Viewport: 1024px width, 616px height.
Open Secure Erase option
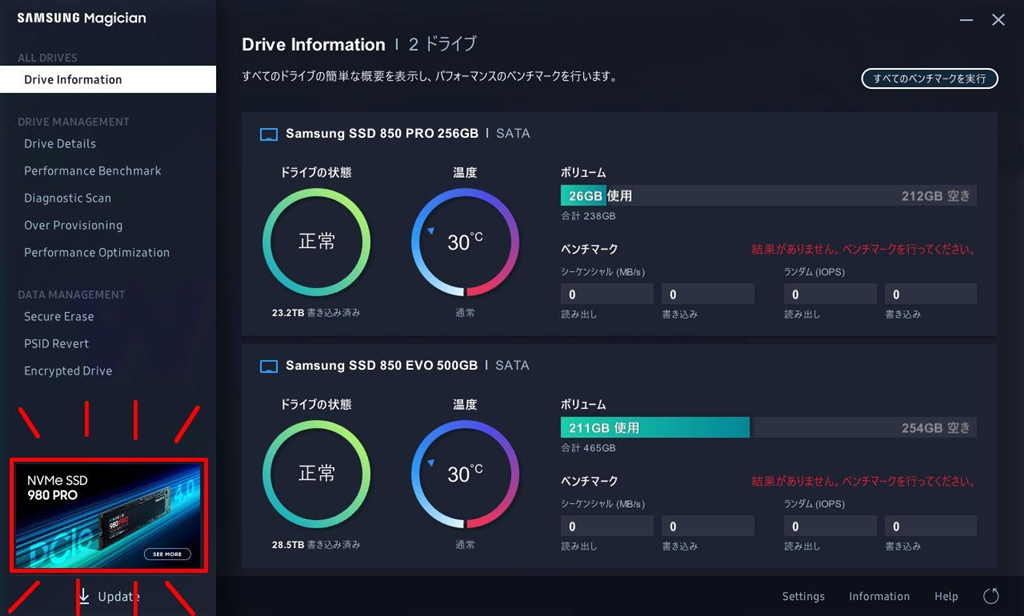pyautogui.click(x=59, y=317)
